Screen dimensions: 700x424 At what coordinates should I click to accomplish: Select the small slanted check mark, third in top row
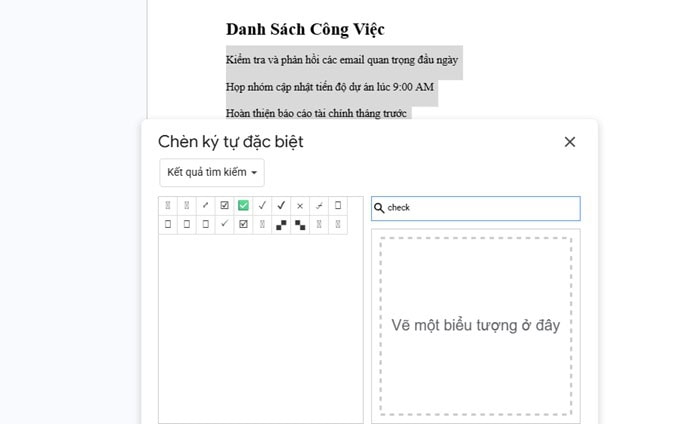click(205, 206)
